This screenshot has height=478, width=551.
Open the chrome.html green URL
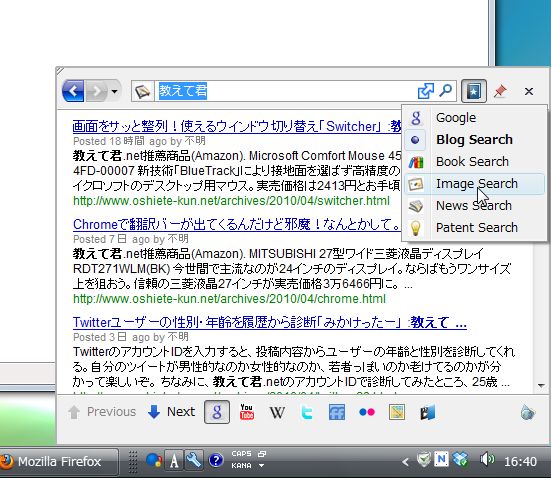[x=229, y=299]
